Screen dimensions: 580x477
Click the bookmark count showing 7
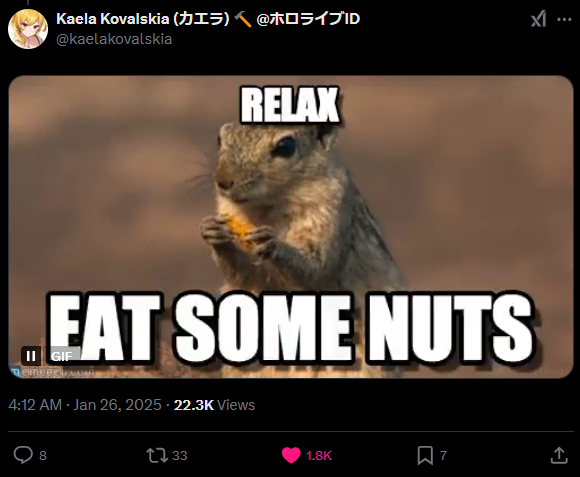443,456
